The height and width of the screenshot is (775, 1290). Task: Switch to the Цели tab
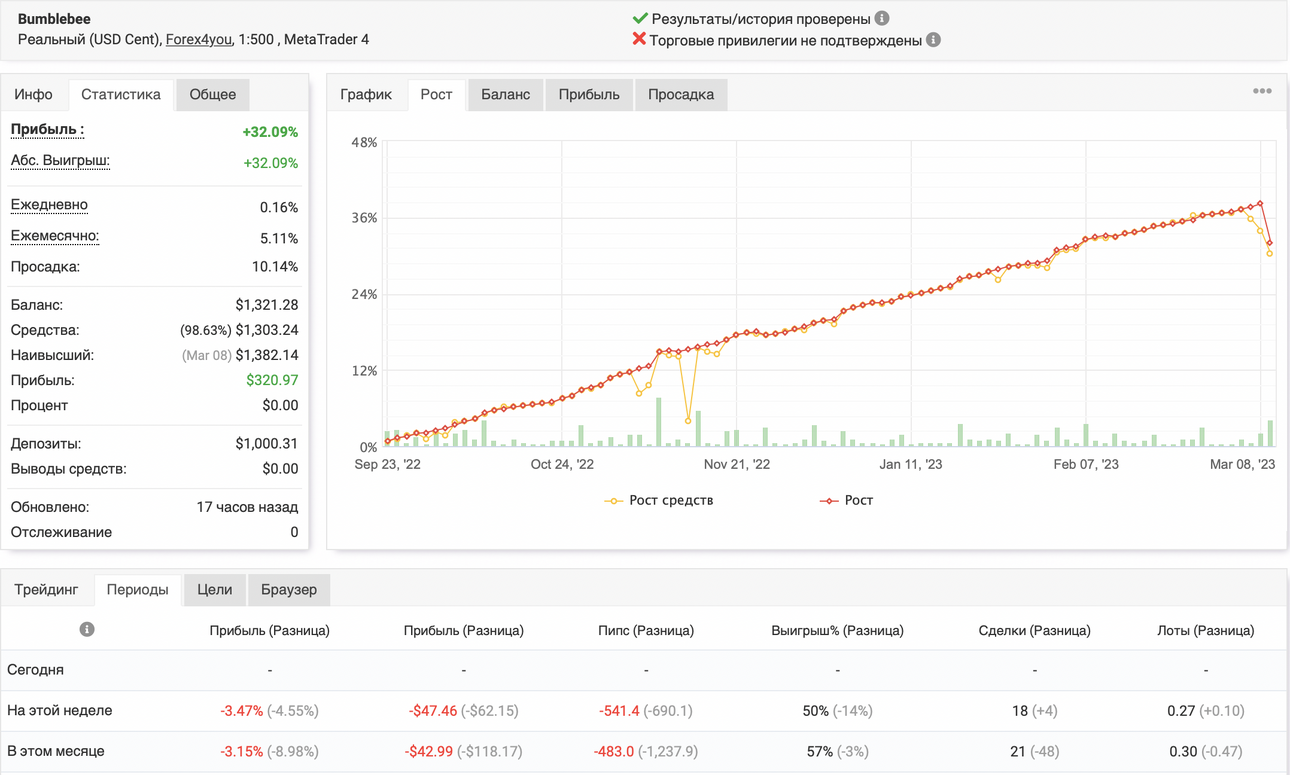click(215, 589)
